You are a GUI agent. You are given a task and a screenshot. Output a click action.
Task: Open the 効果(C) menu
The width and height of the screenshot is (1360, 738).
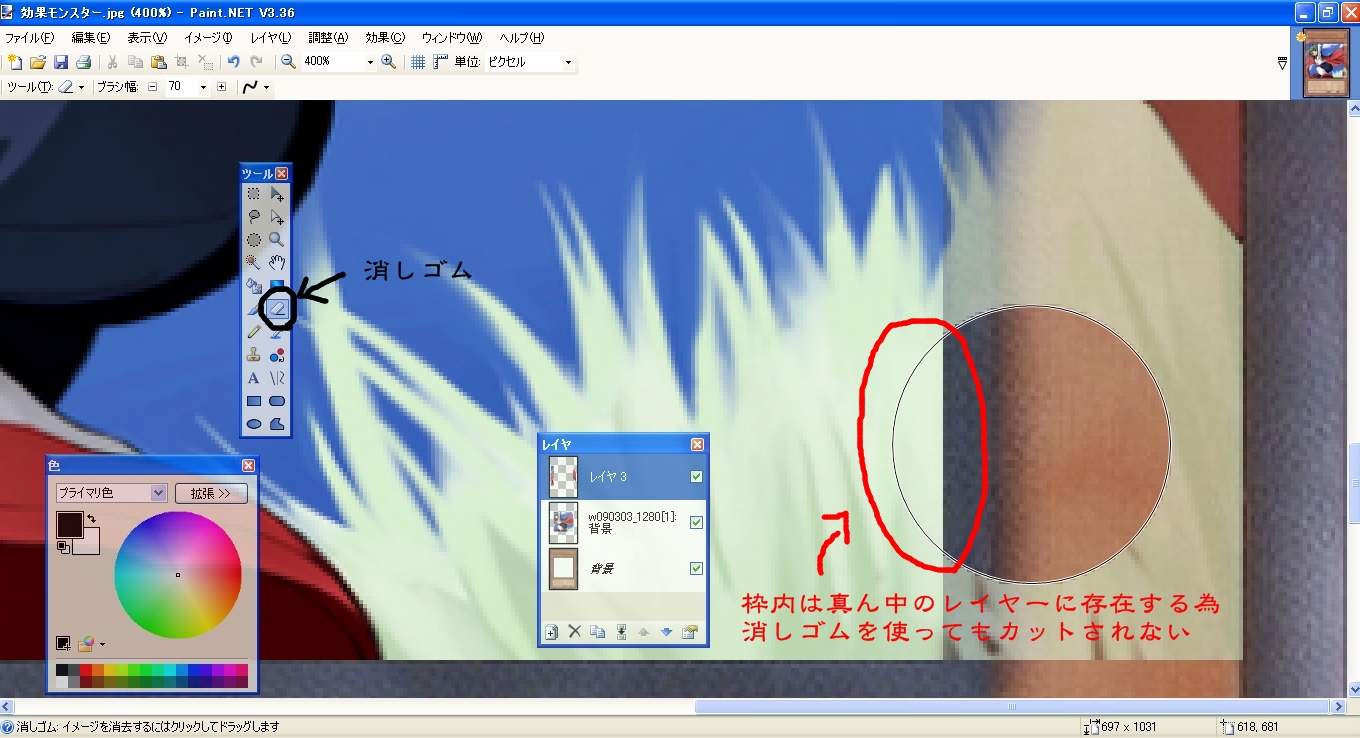[385, 38]
